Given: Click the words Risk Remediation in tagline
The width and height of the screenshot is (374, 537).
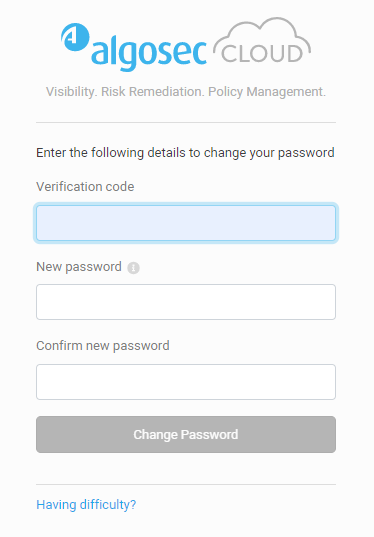Looking at the screenshot, I should [153, 92].
